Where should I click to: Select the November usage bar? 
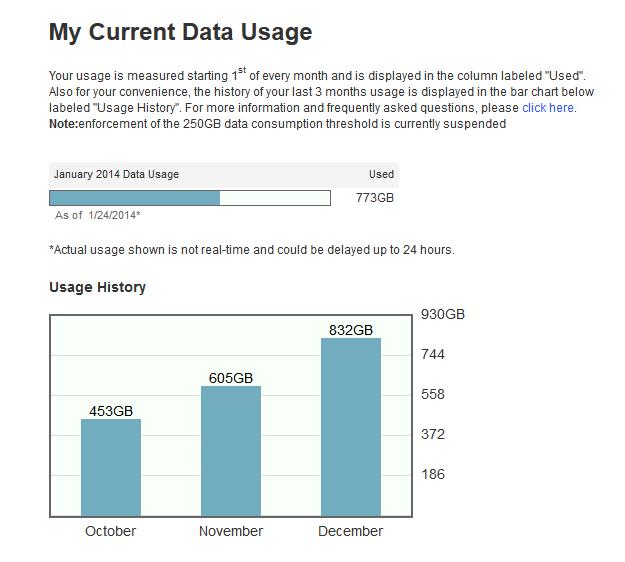tap(231, 451)
